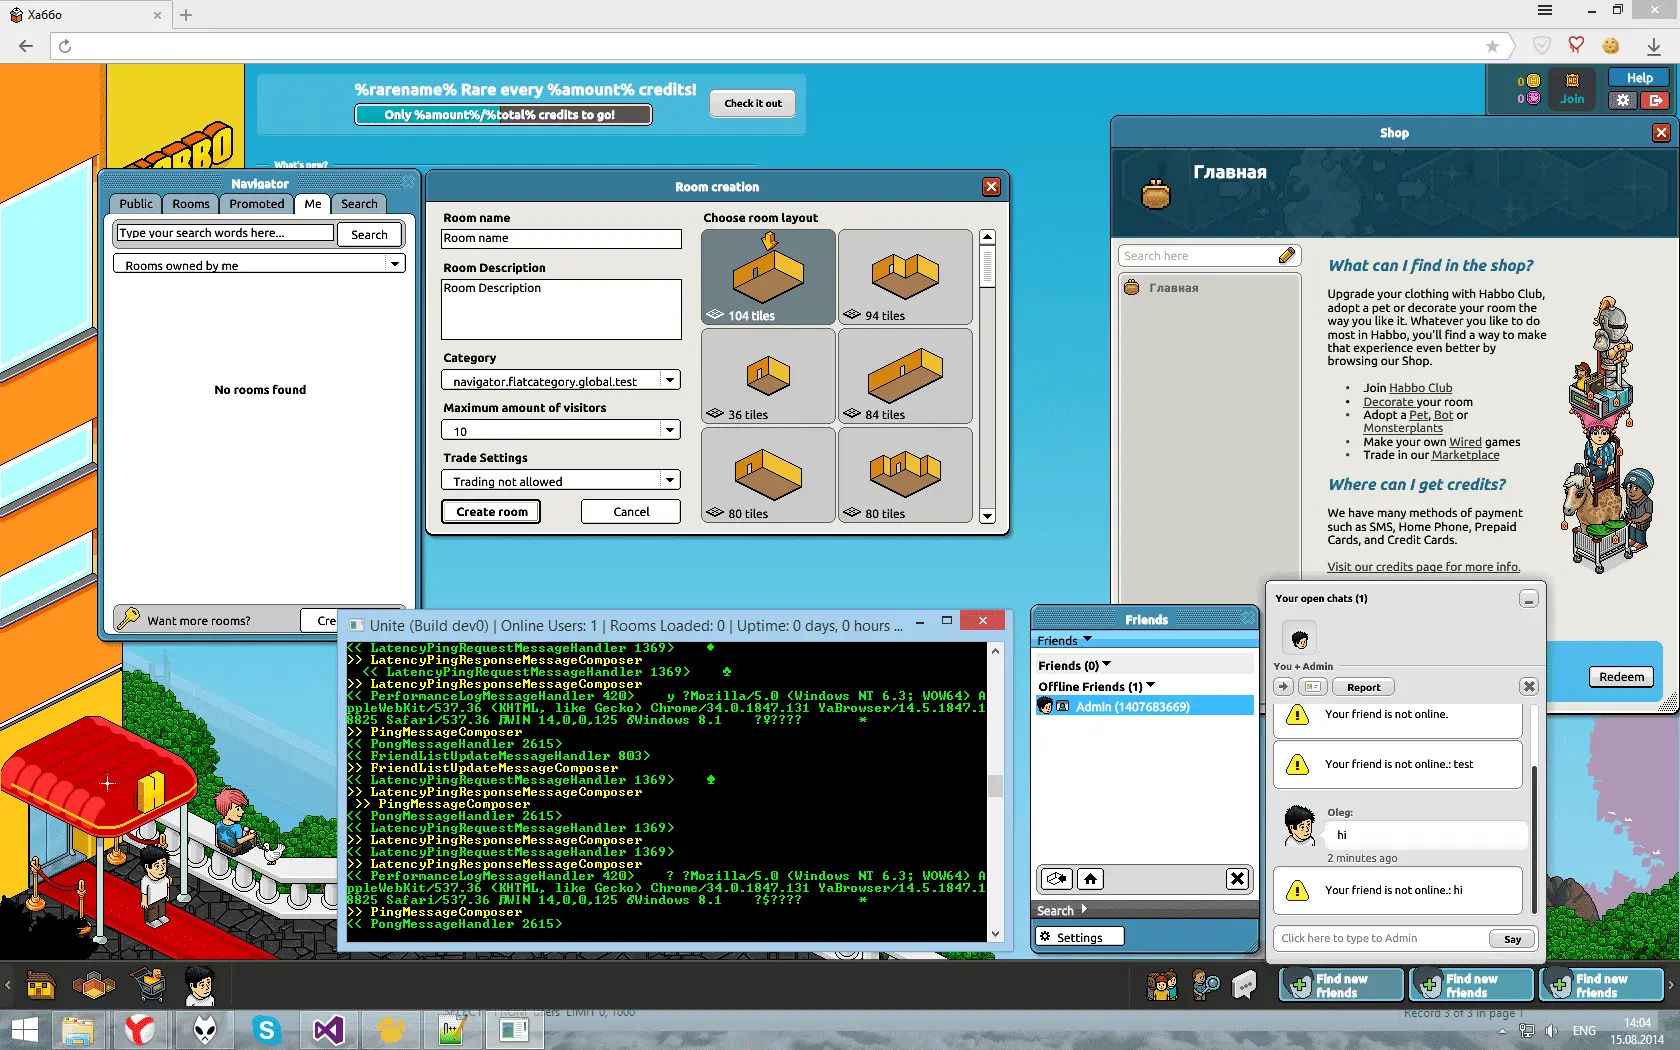Select the 104 tiles room layout
This screenshot has width=1680, height=1050.
click(768, 277)
